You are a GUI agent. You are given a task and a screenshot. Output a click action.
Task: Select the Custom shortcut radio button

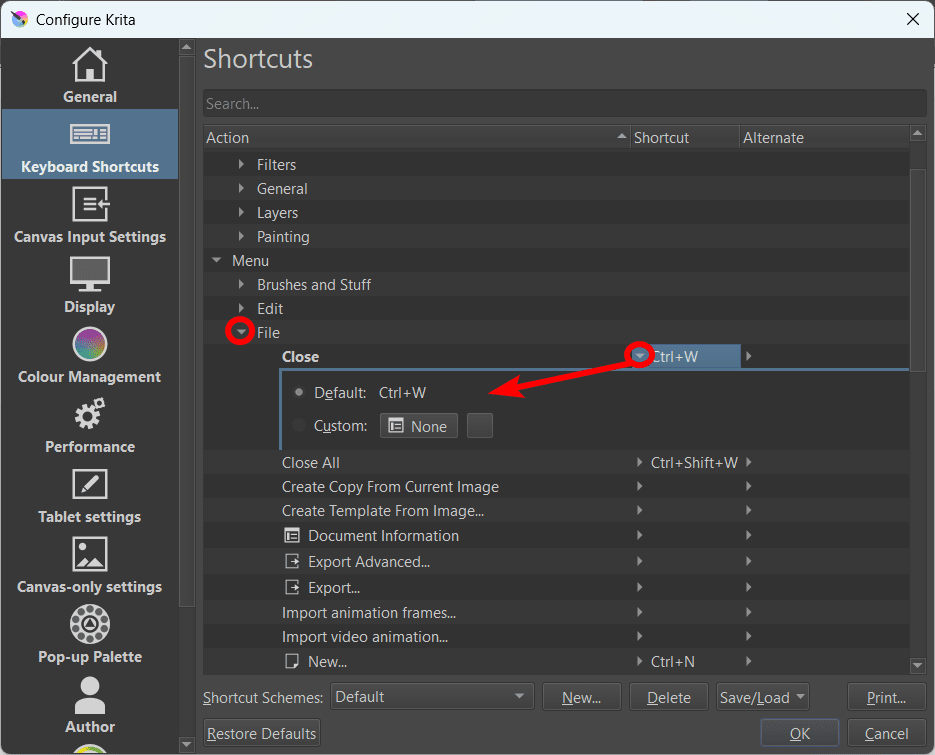[x=300, y=426]
